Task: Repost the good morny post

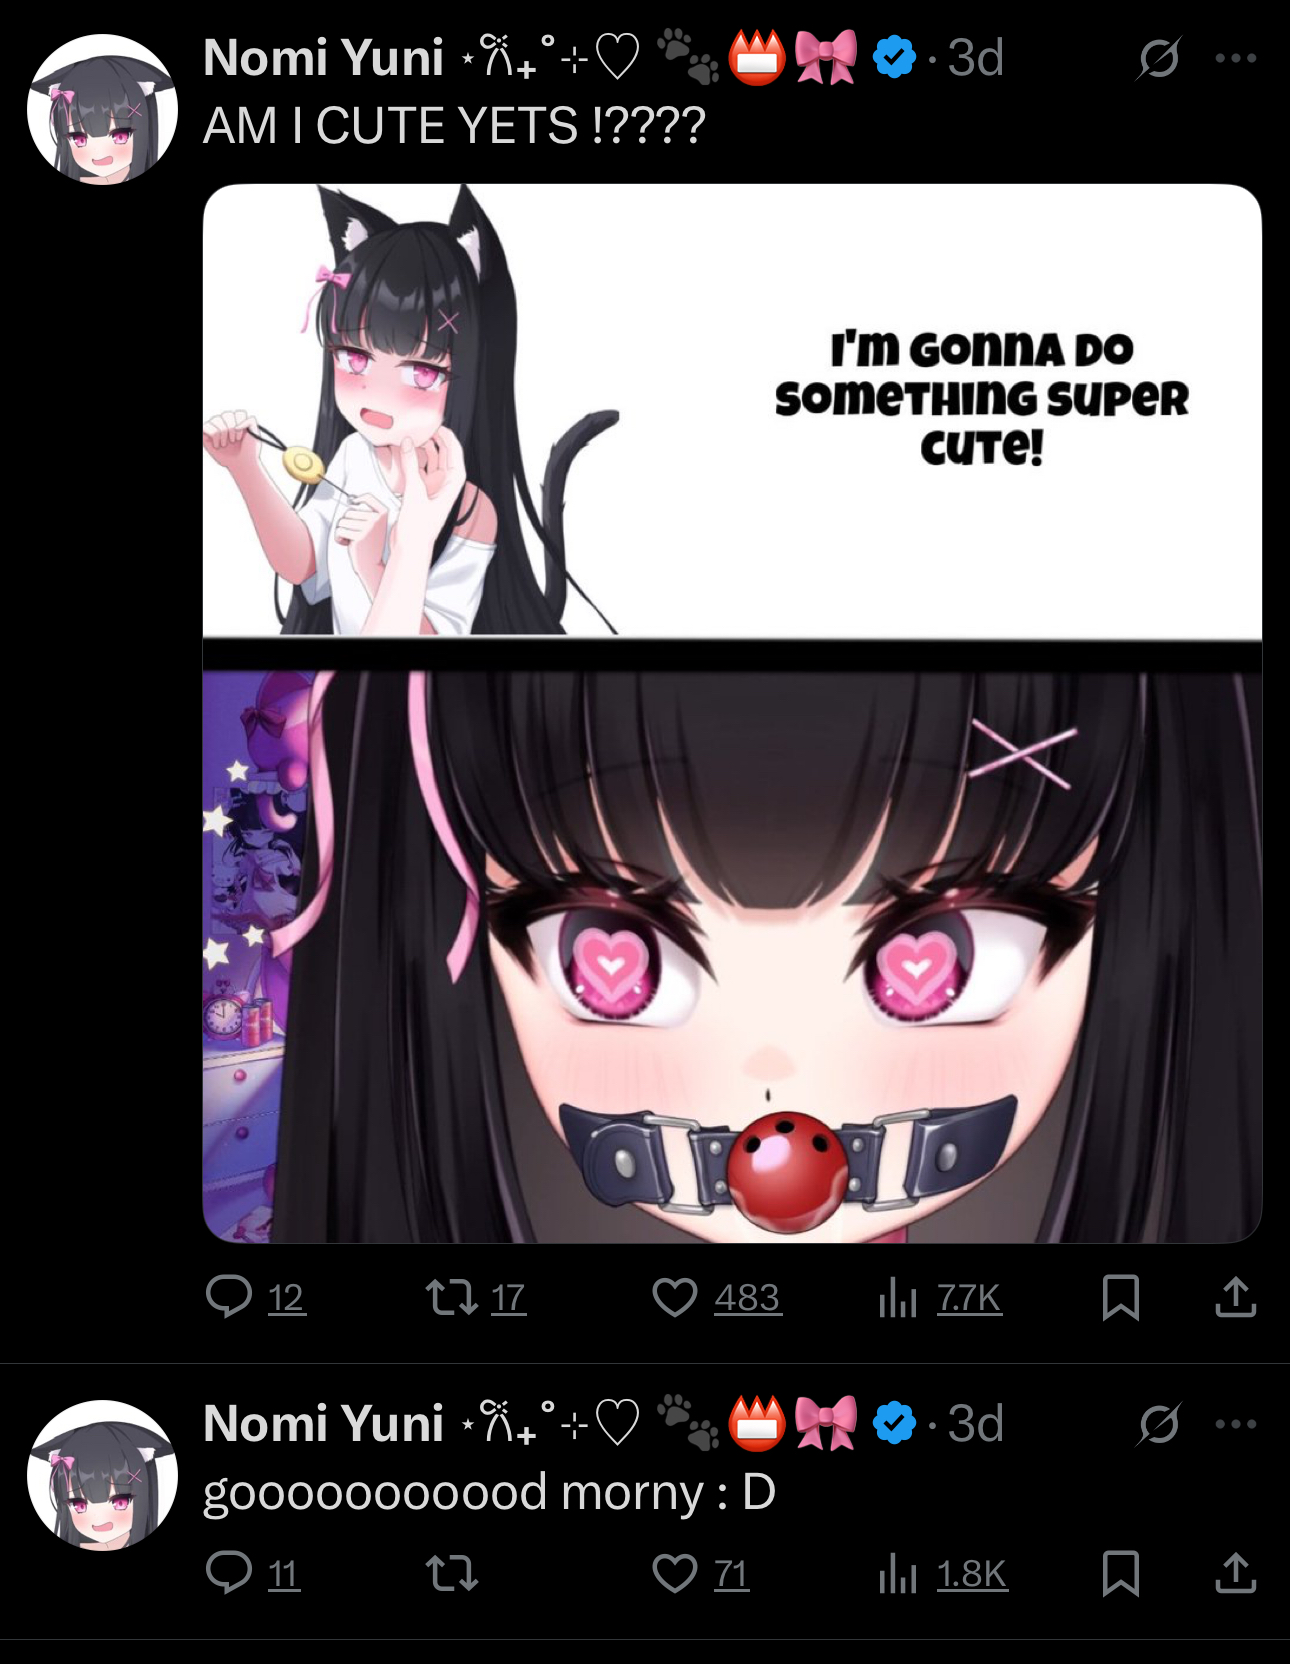Action: tap(452, 1573)
